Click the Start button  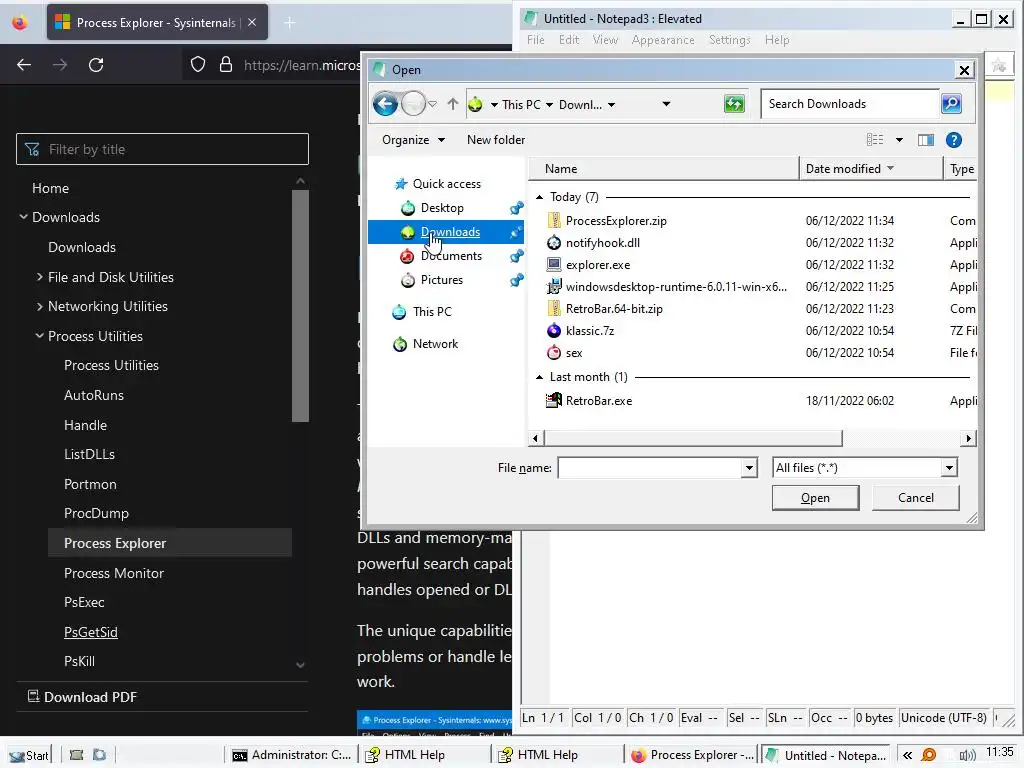pos(28,755)
